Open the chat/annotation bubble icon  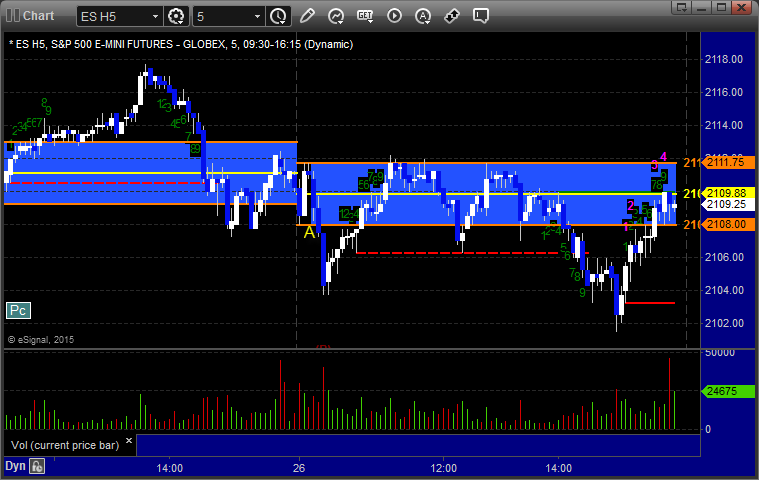[481, 16]
